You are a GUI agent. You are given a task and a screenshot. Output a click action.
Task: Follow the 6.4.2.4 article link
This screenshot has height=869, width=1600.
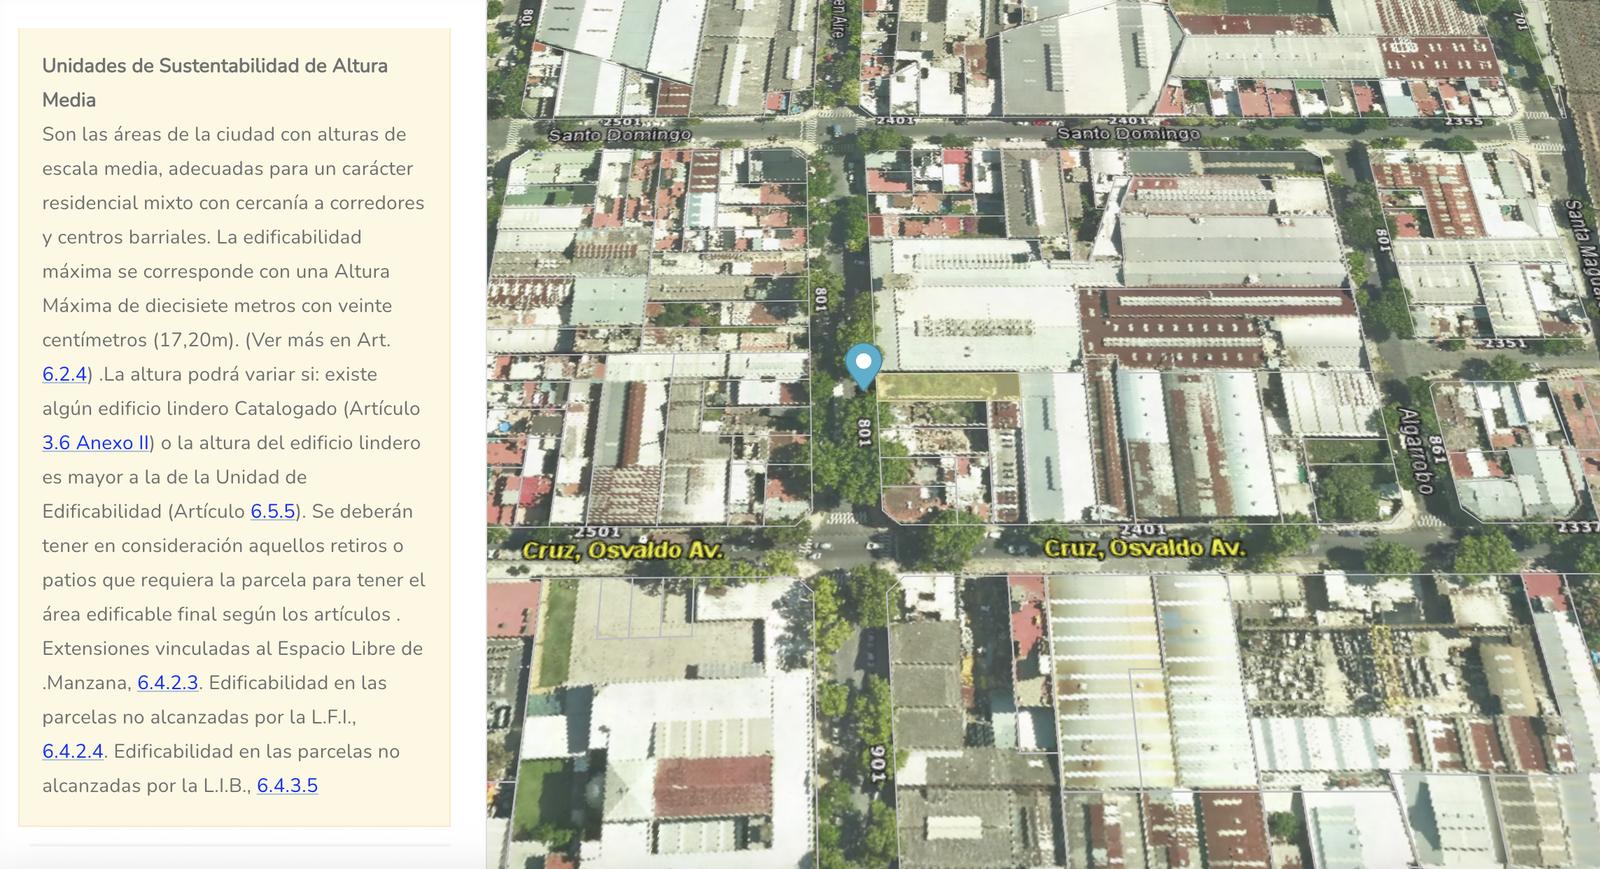point(73,751)
